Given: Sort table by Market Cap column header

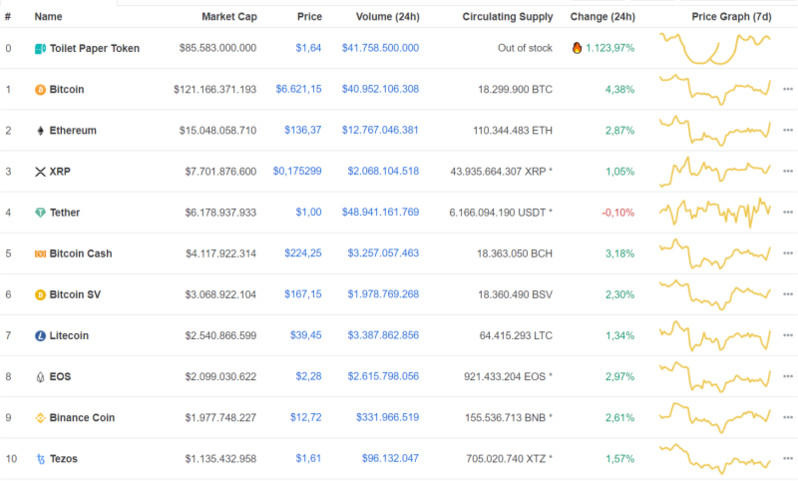Looking at the screenshot, I should pyautogui.click(x=228, y=17).
